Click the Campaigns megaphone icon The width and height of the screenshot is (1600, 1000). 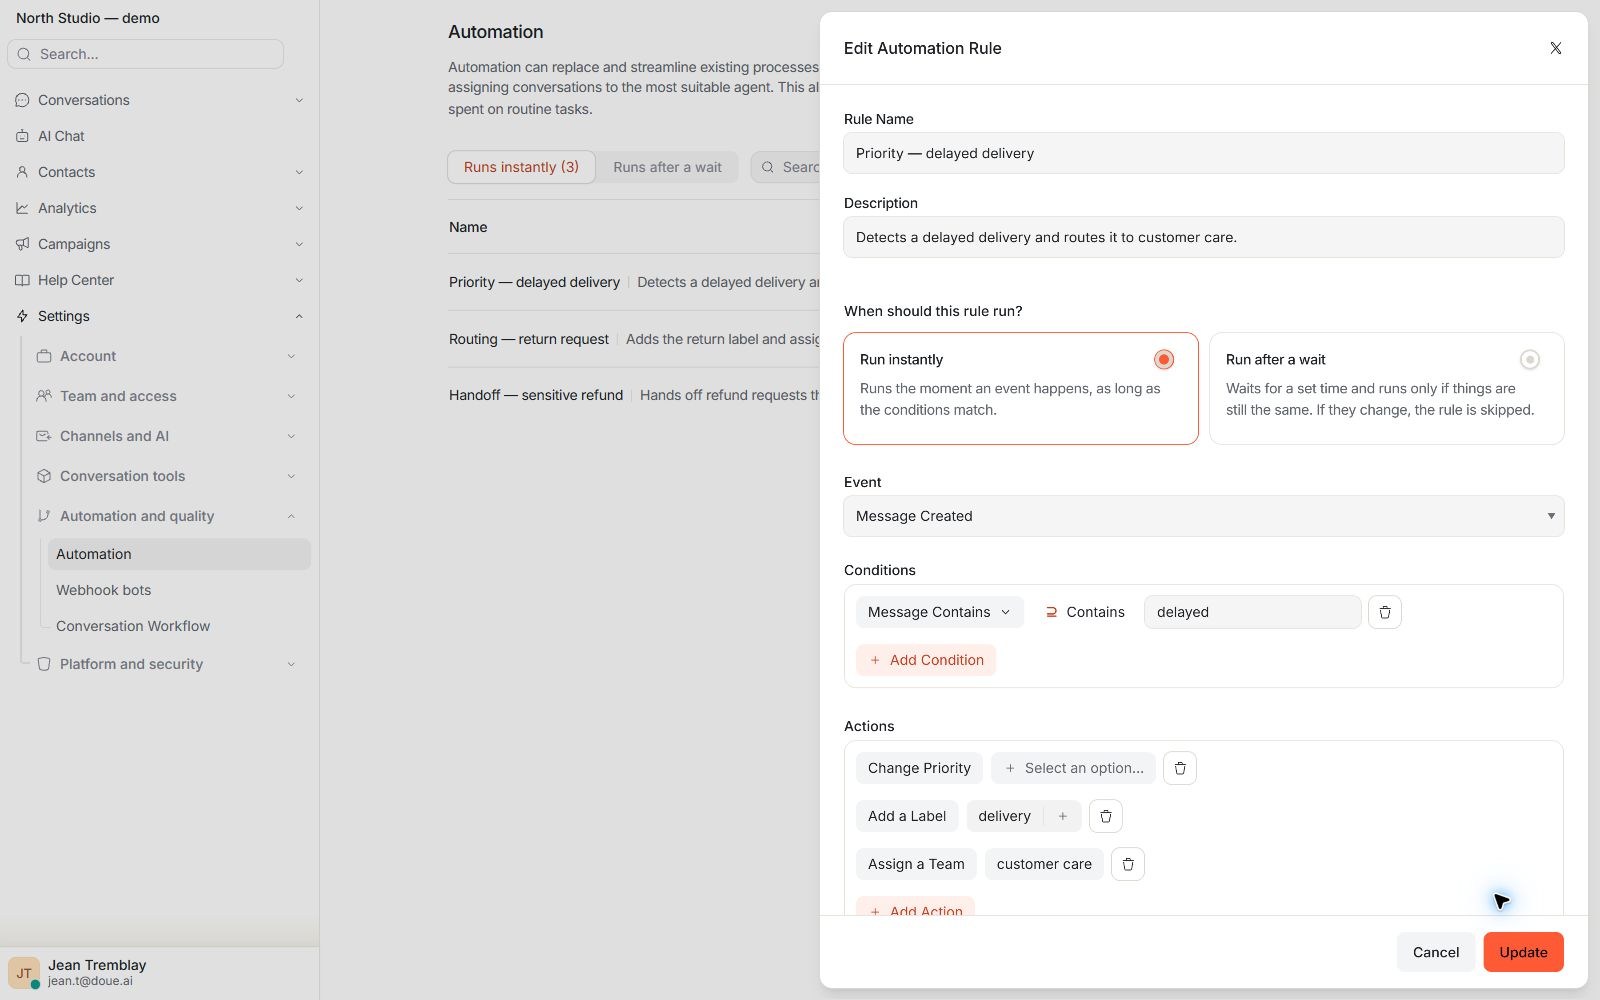[x=22, y=244]
